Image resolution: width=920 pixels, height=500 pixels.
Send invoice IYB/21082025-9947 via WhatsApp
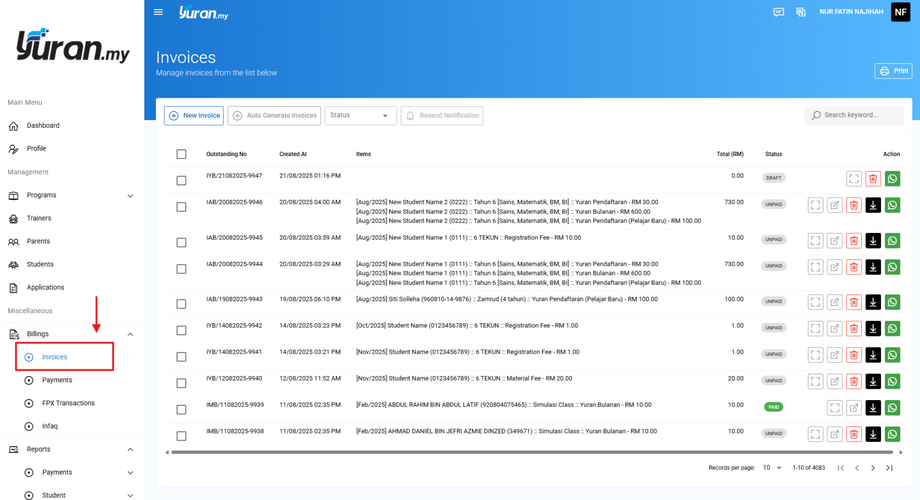pos(892,178)
